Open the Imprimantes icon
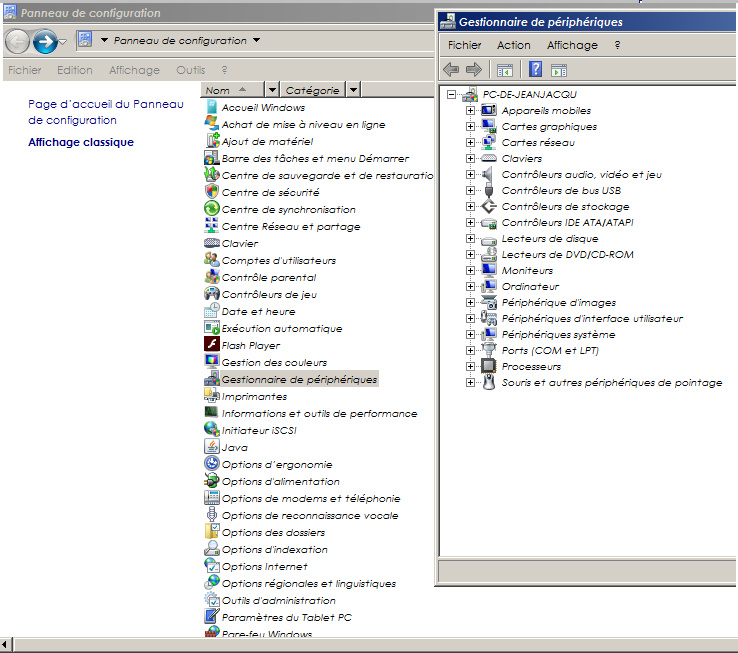This screenshot has width=738, height=653. click(x=212, y=396)
